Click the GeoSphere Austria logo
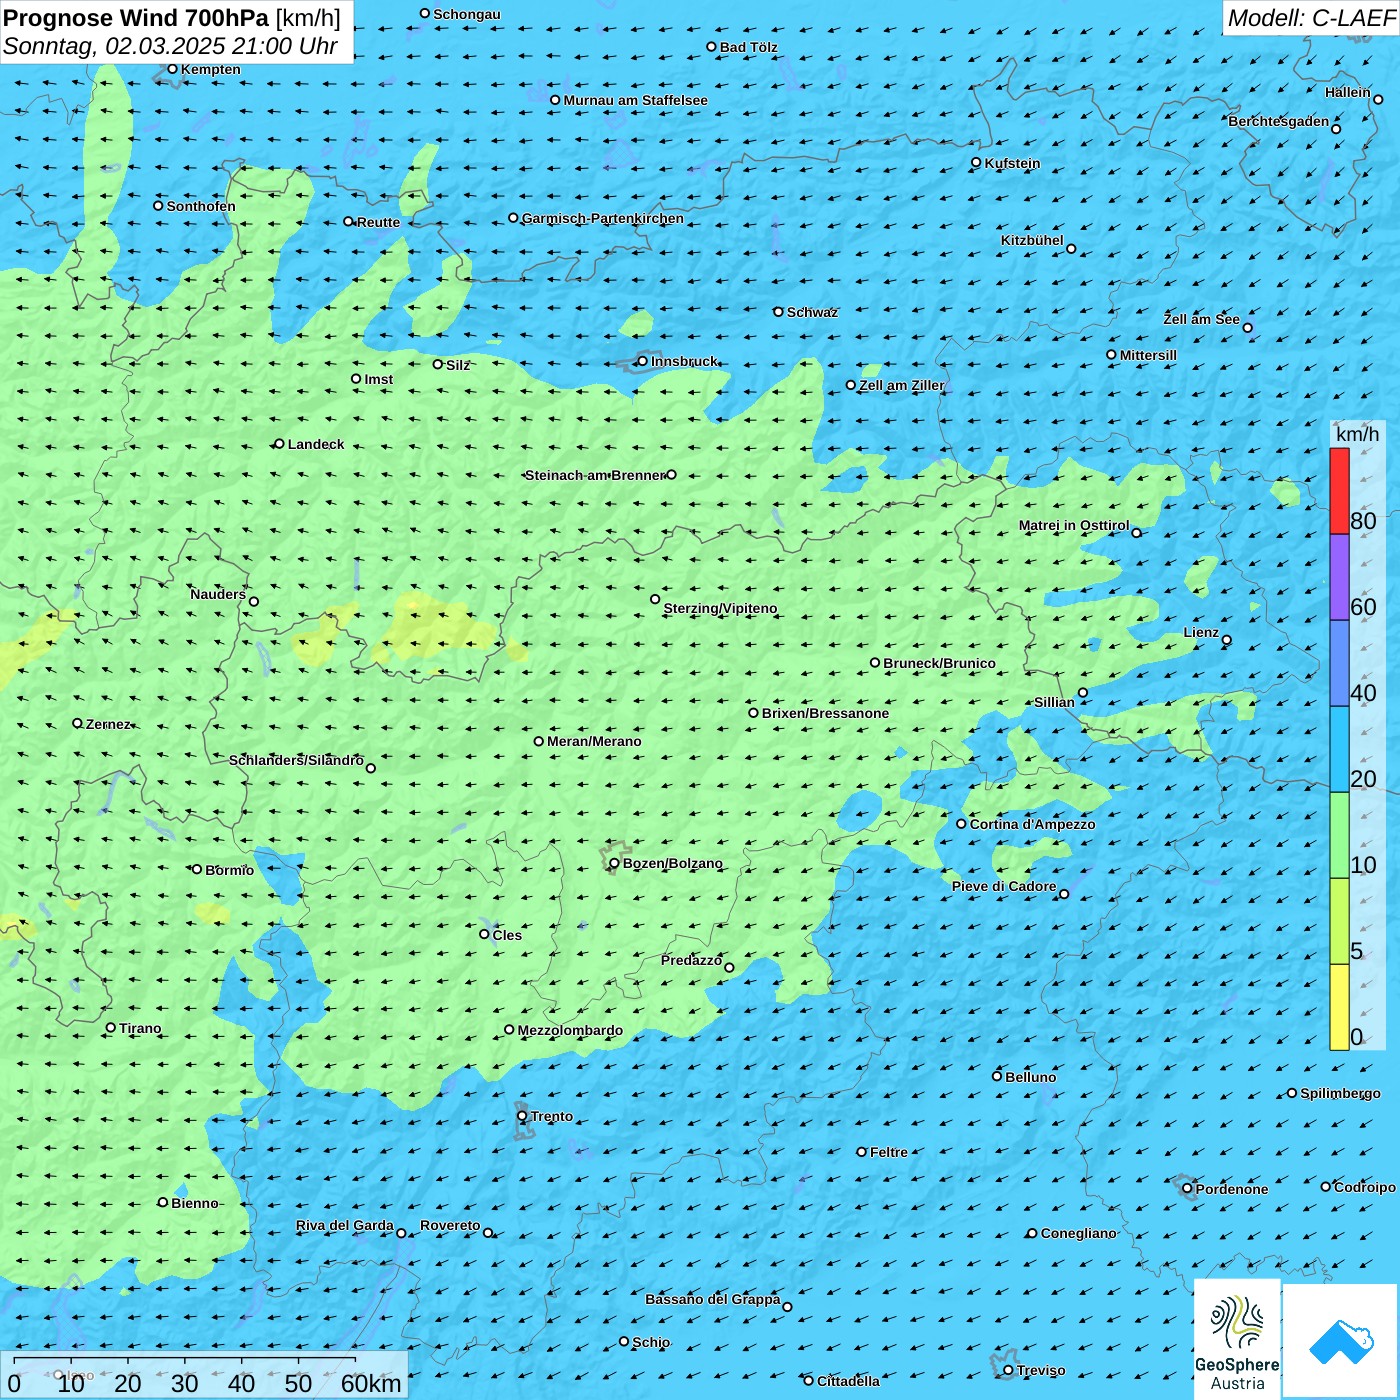1400x1400 pixels. (1237, 1338)
